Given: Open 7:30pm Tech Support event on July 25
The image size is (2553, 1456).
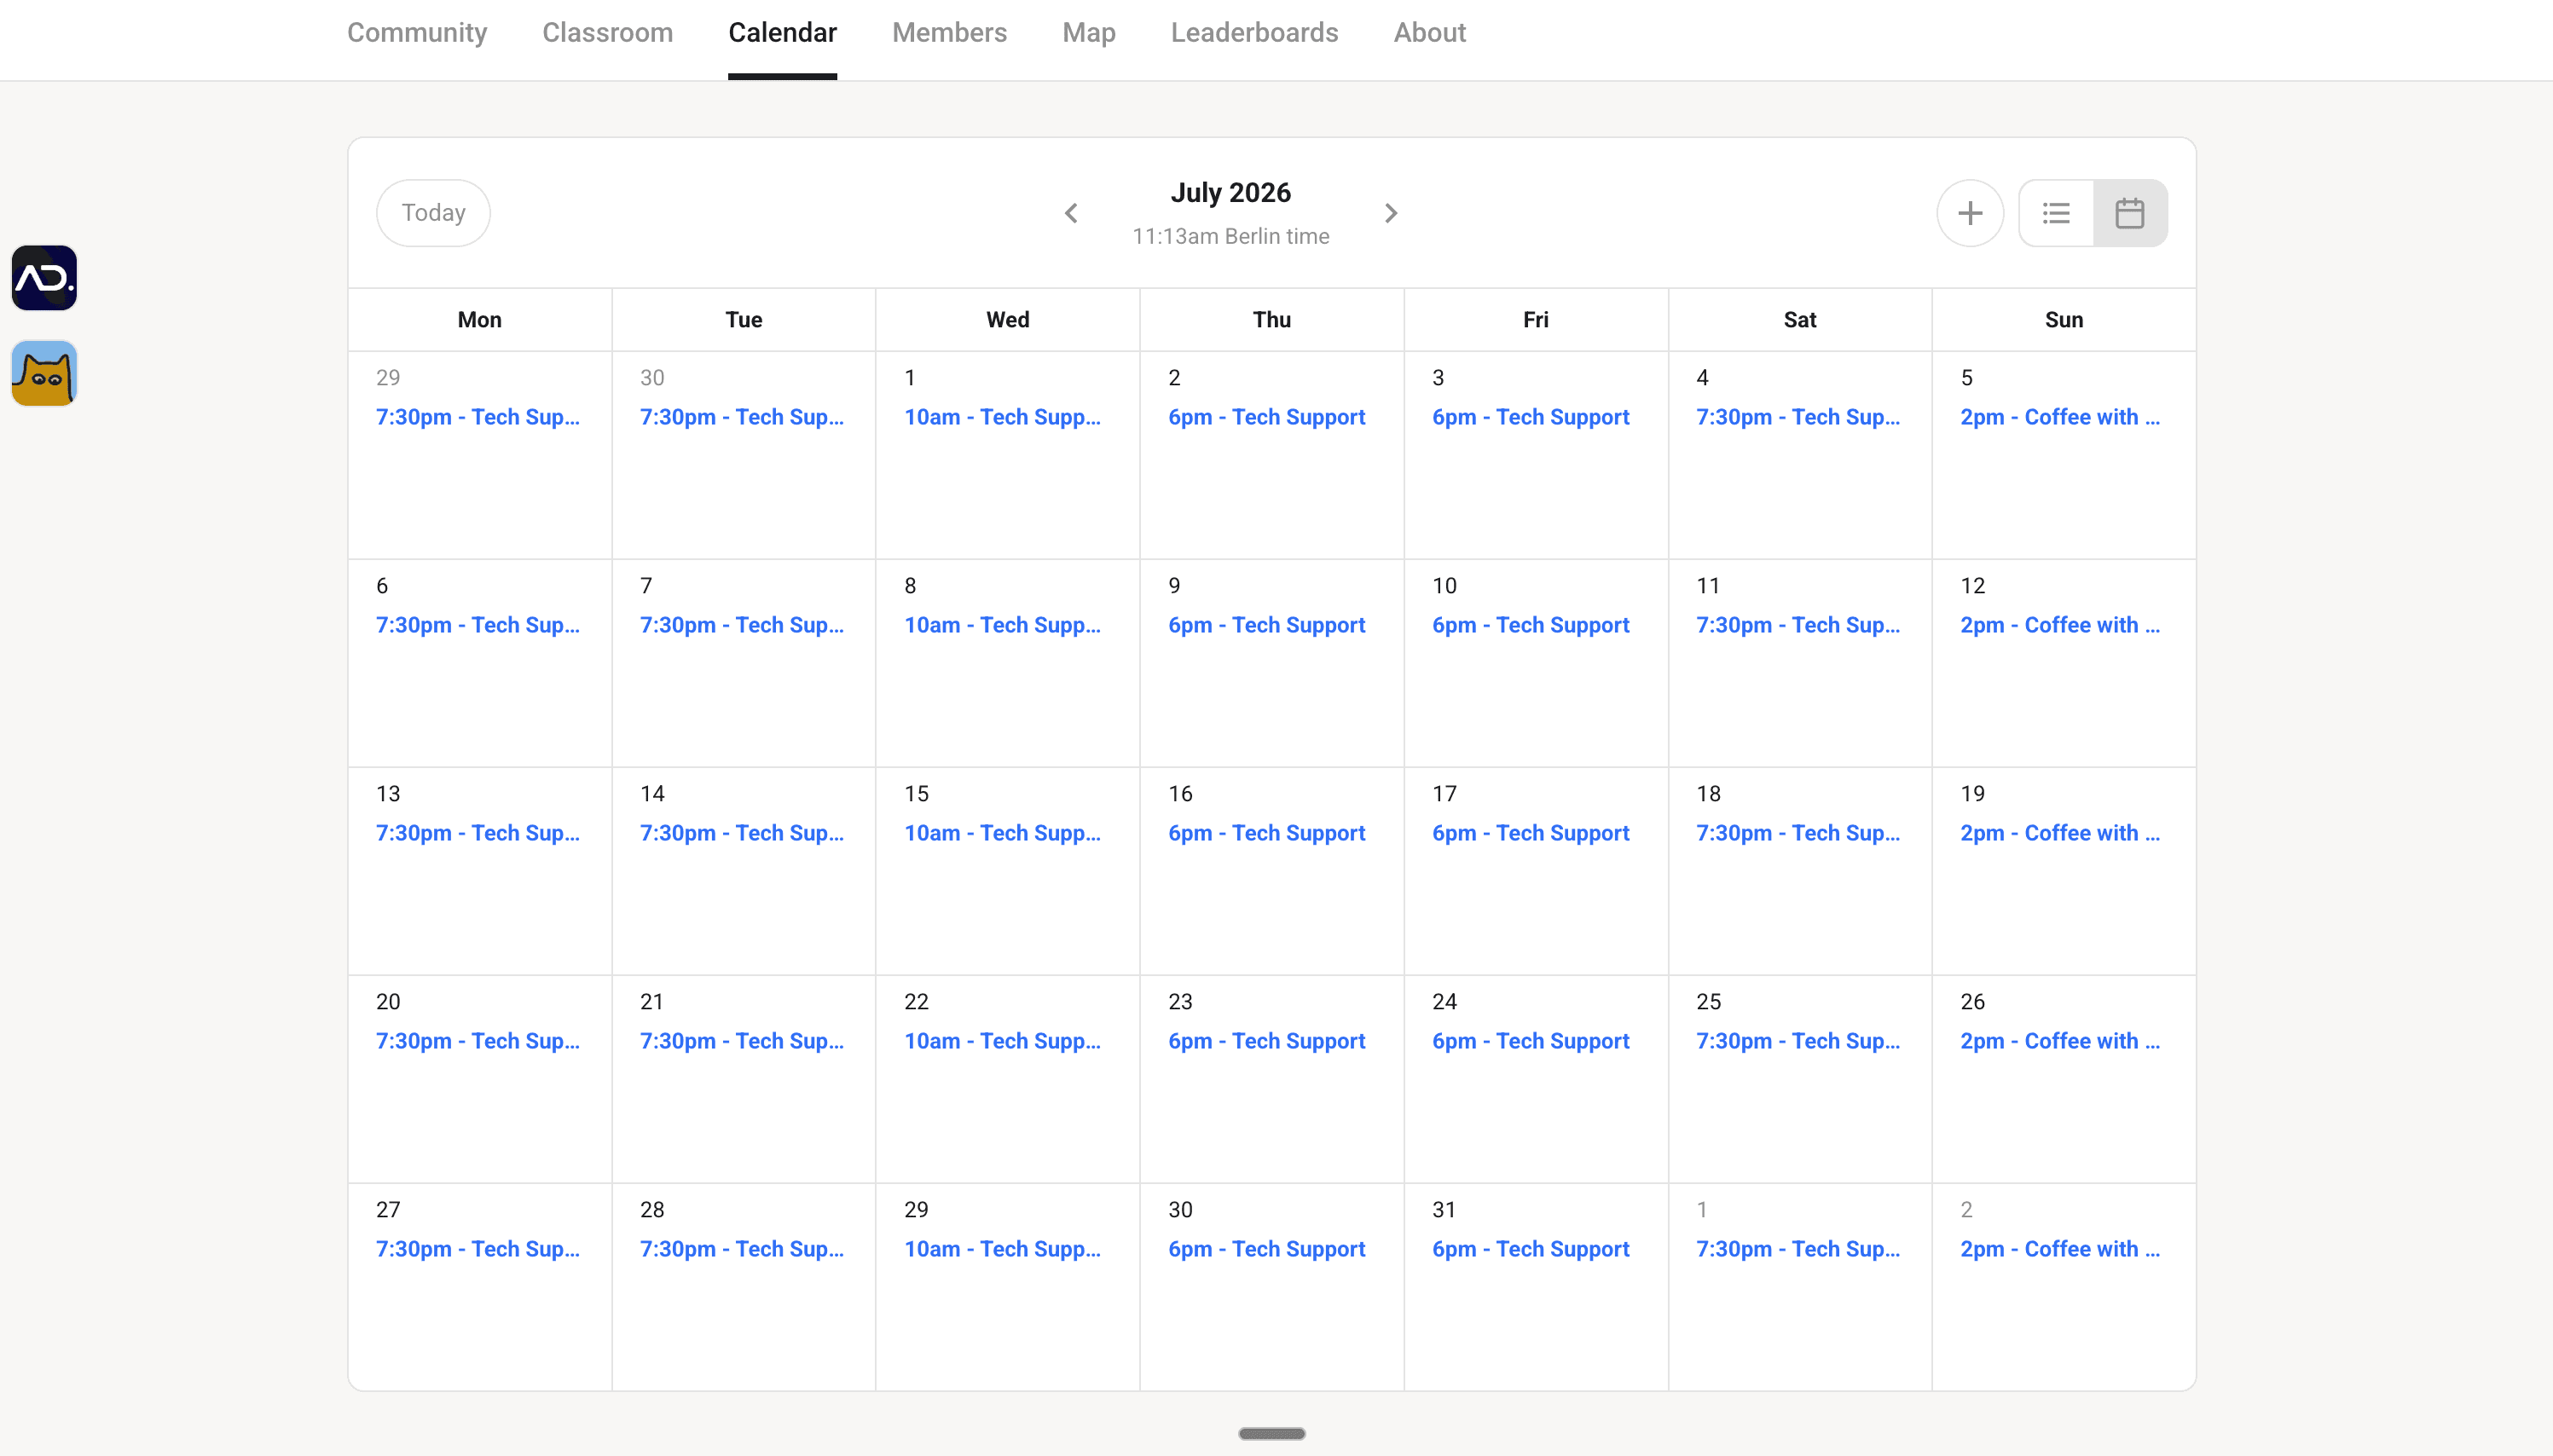Looking at the screenshot, I should click(x=1797, y=1041).
